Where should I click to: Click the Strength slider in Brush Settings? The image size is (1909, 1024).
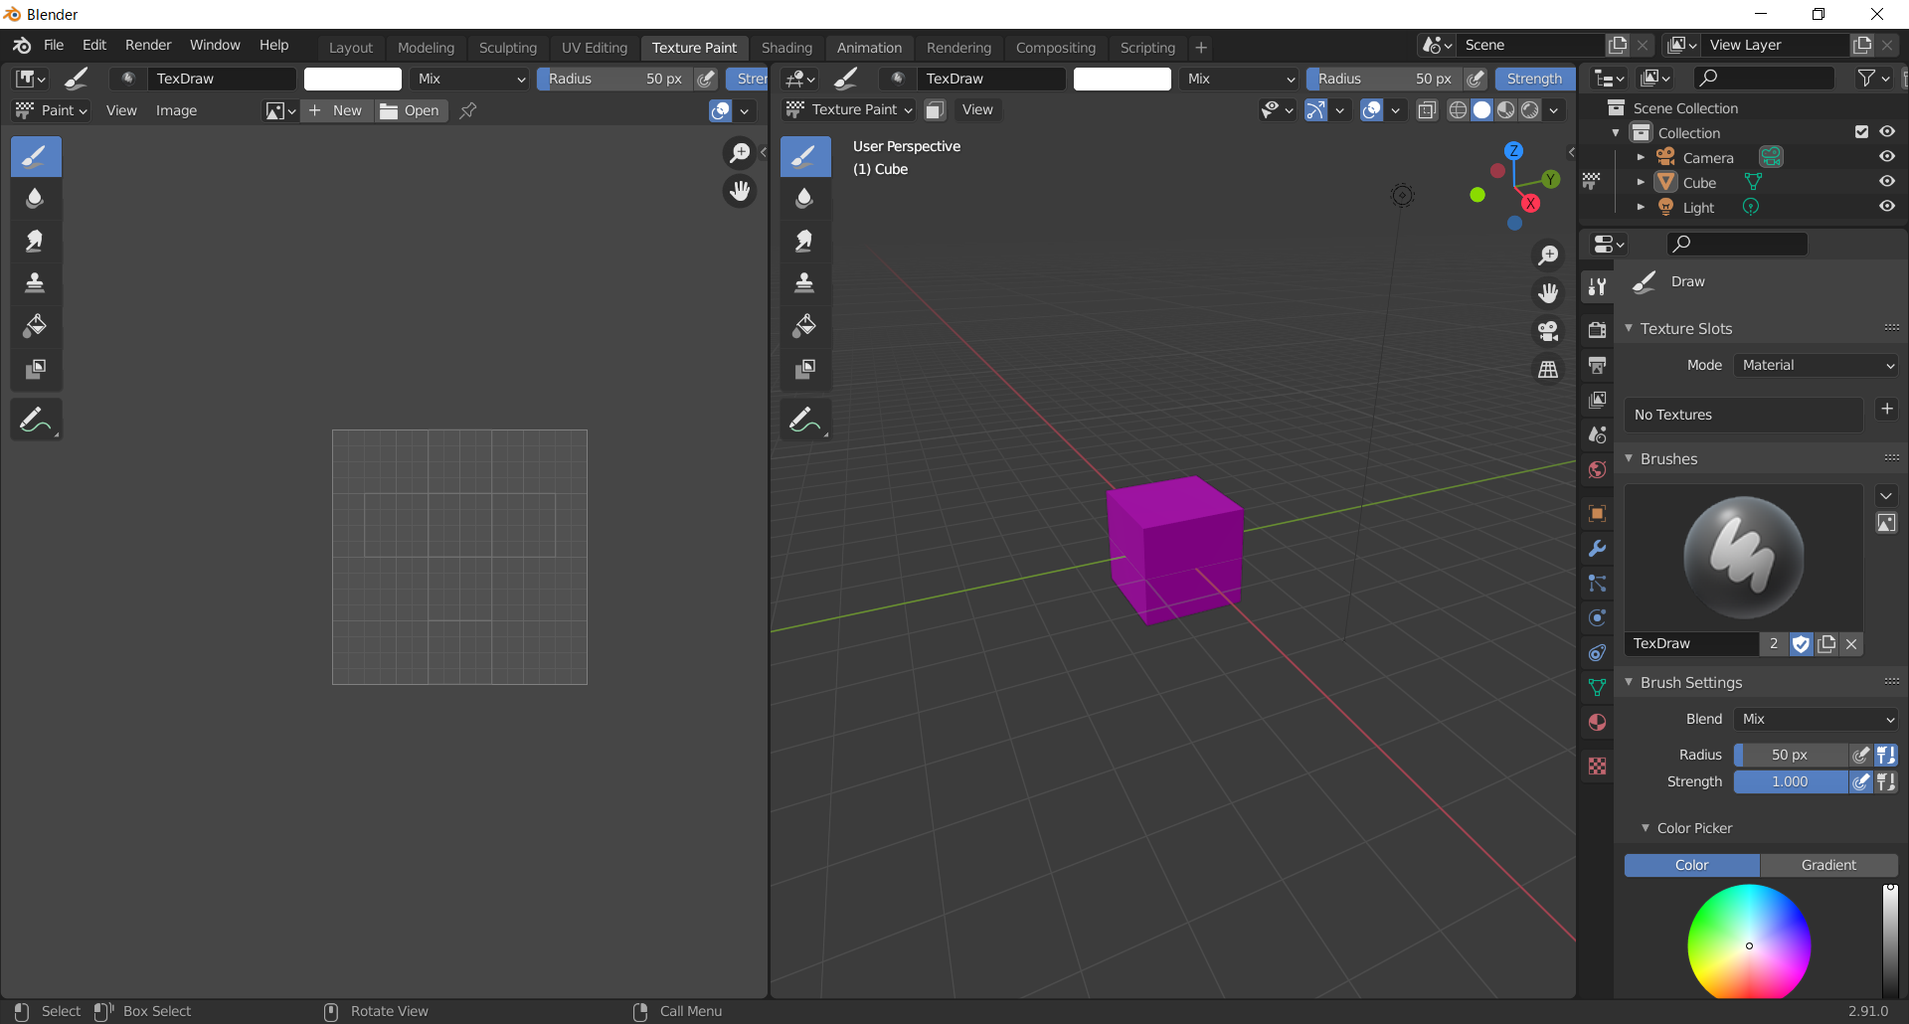pyautogui.click(x=1789, y=782)
